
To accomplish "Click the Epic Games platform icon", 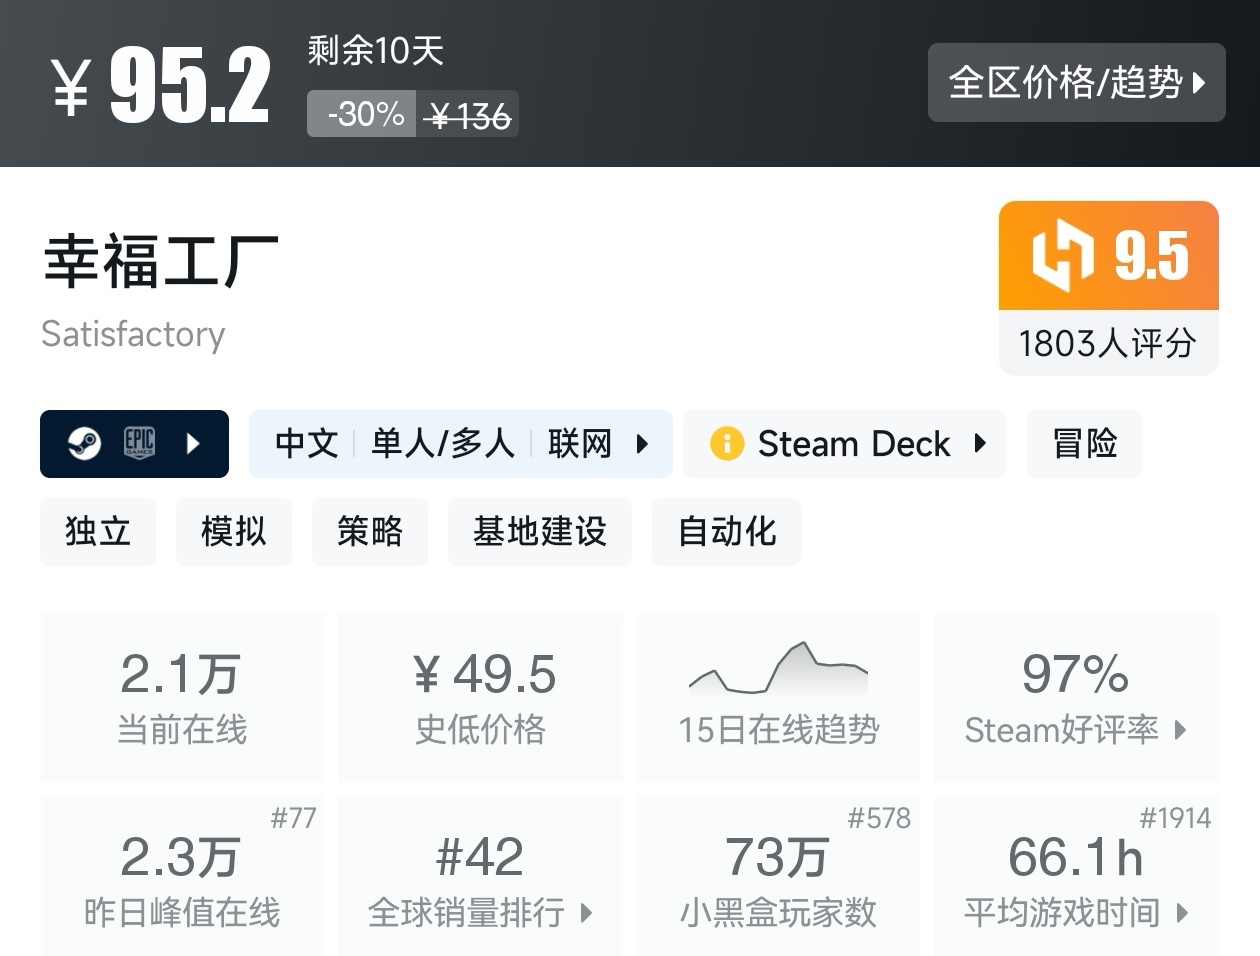I will tap(139, 443).
